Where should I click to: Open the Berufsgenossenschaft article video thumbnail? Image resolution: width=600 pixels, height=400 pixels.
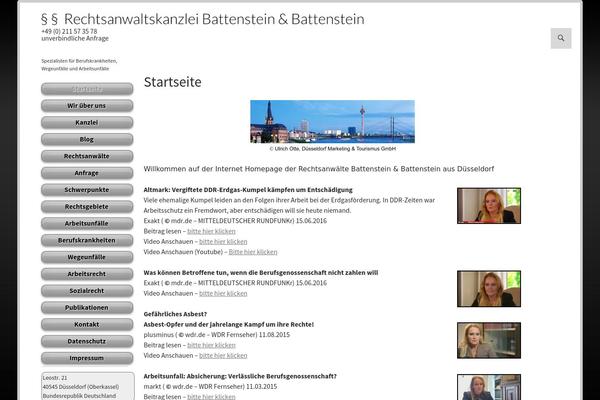tap(489, 289)
